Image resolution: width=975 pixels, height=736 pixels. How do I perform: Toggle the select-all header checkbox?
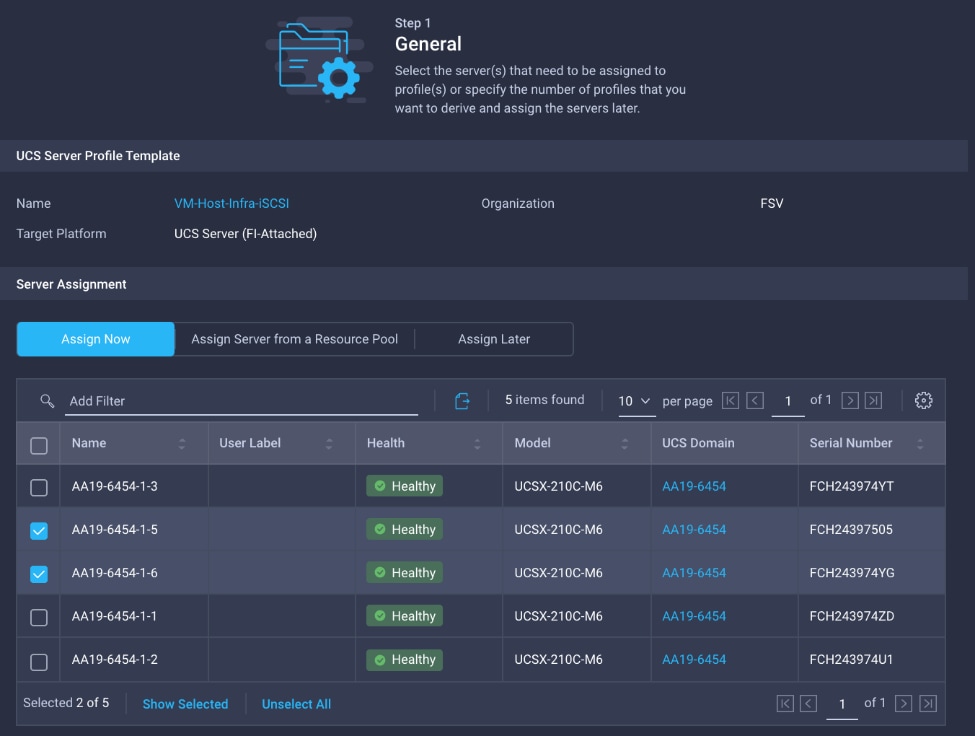coord(39,445)
